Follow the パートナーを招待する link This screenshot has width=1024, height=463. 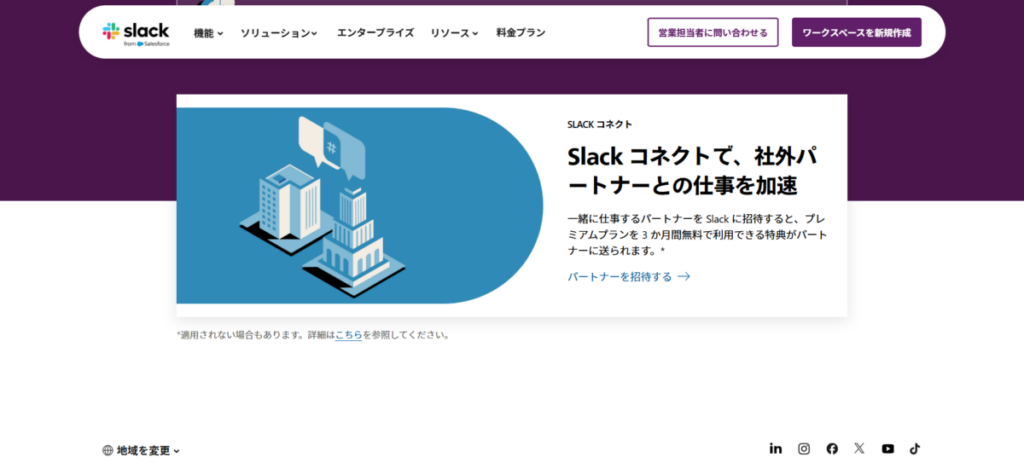620,277
